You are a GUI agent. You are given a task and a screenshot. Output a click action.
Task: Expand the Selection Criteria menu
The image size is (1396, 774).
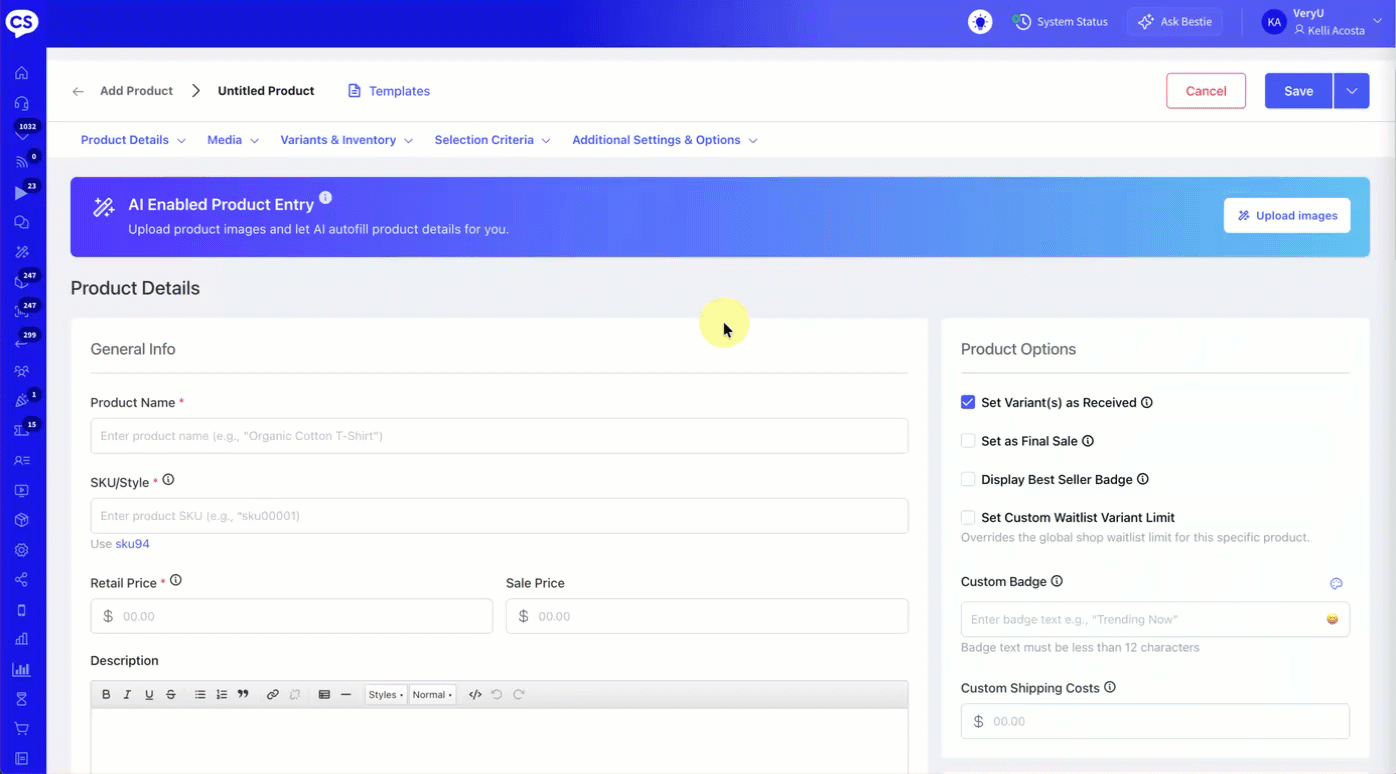(493, 140)
